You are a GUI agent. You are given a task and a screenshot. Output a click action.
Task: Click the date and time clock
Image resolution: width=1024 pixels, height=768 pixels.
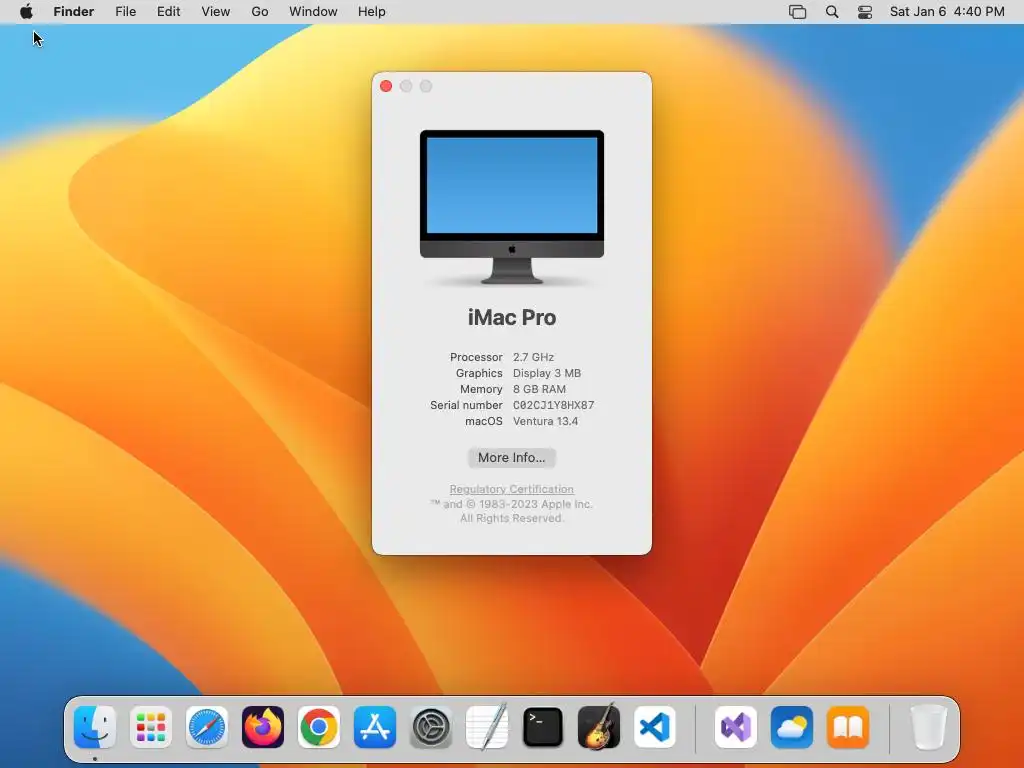[x=947, y=12]
